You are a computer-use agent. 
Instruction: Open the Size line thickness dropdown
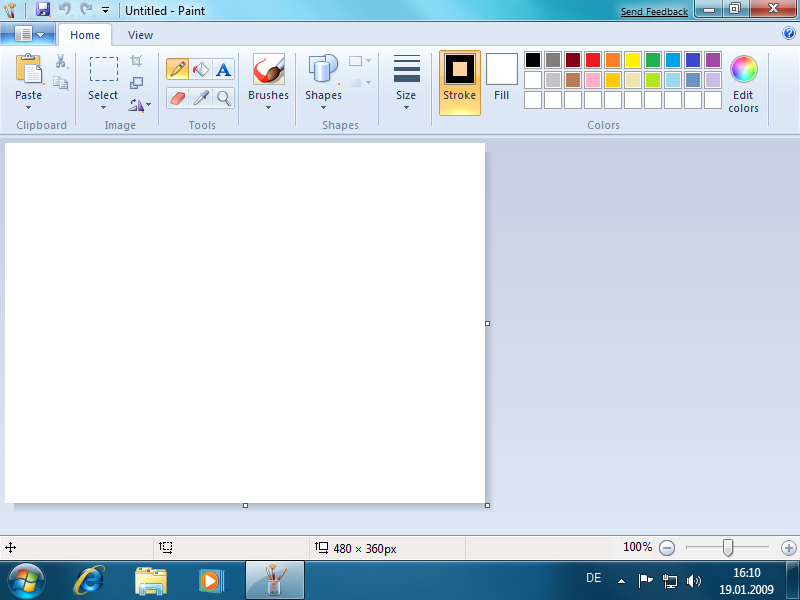pos(406,107)
